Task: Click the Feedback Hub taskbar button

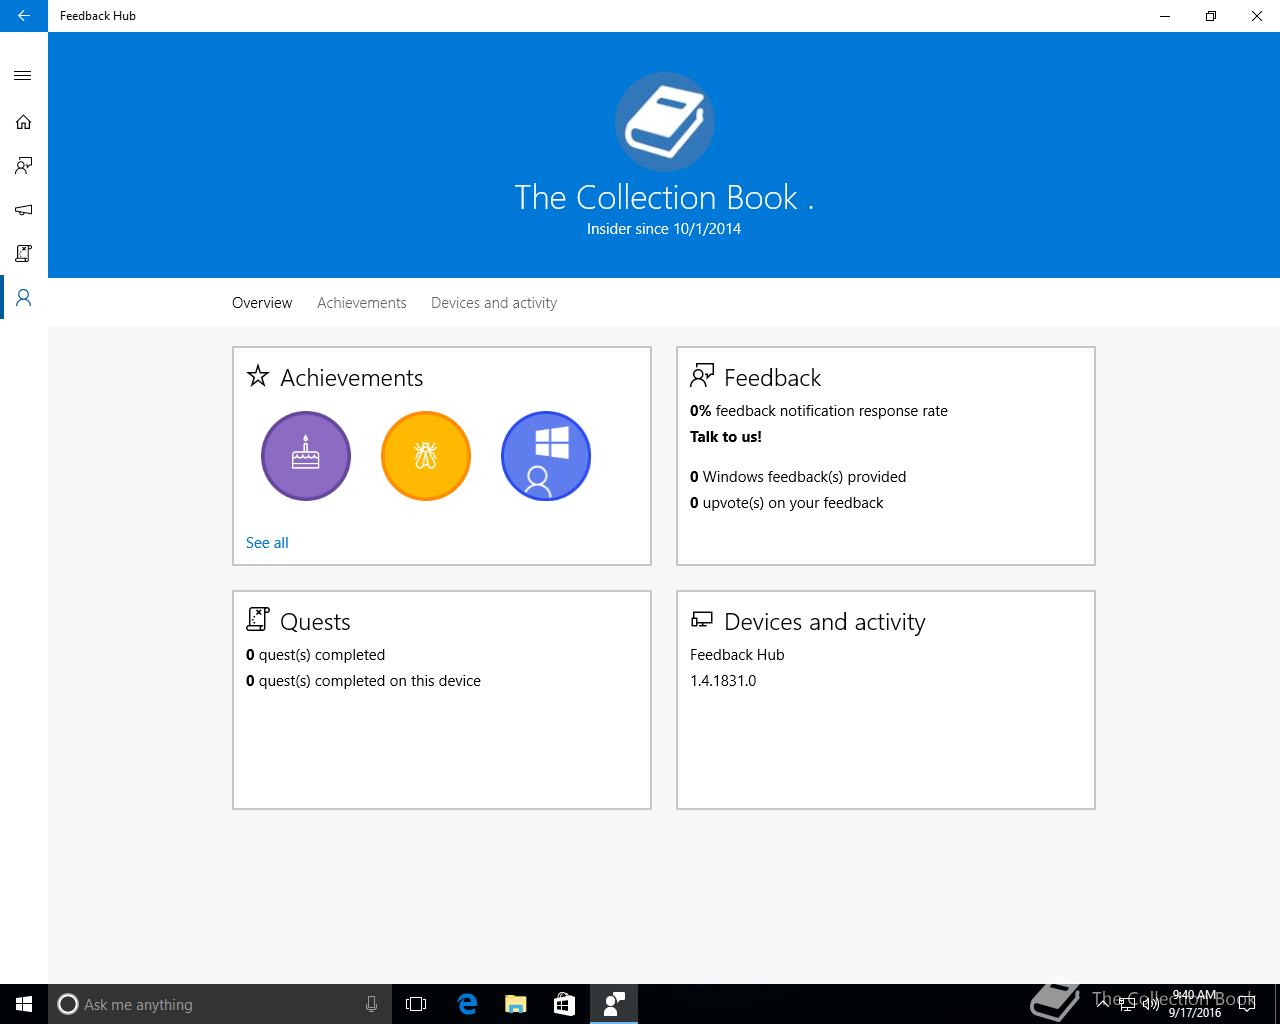Action: (614, 1004)
